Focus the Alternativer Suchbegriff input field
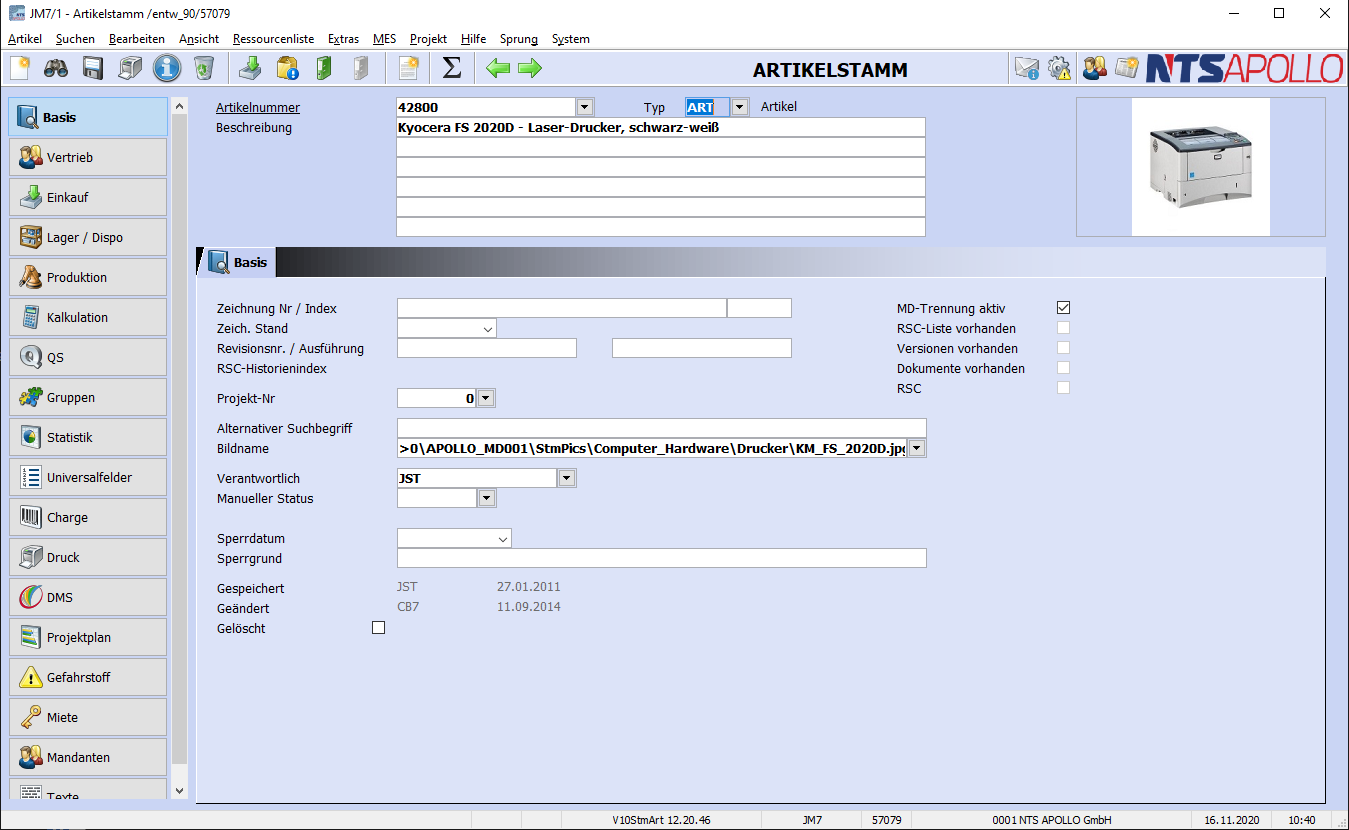Screen dimensions: 1349x830 661,428
